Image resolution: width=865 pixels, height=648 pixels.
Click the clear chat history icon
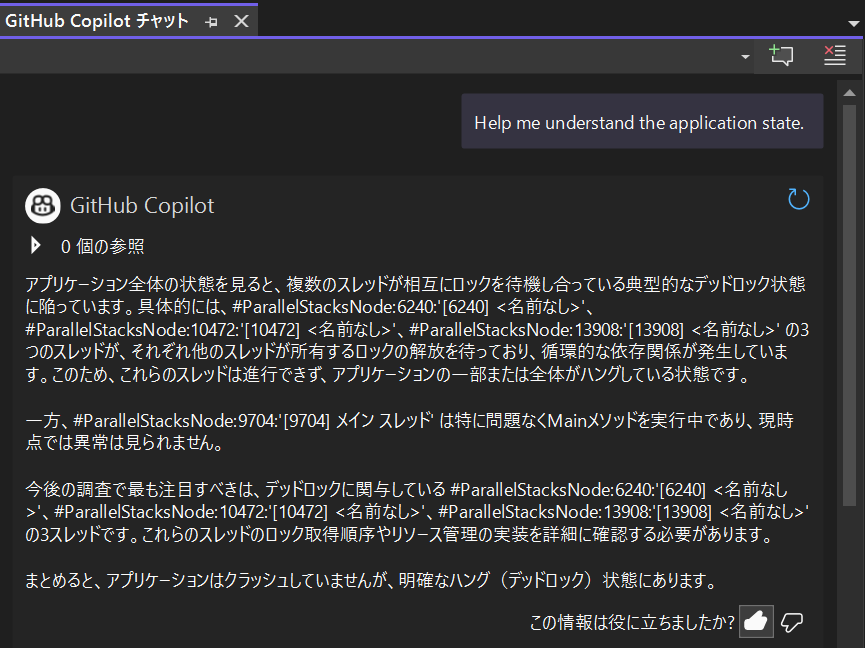[834, 55]
